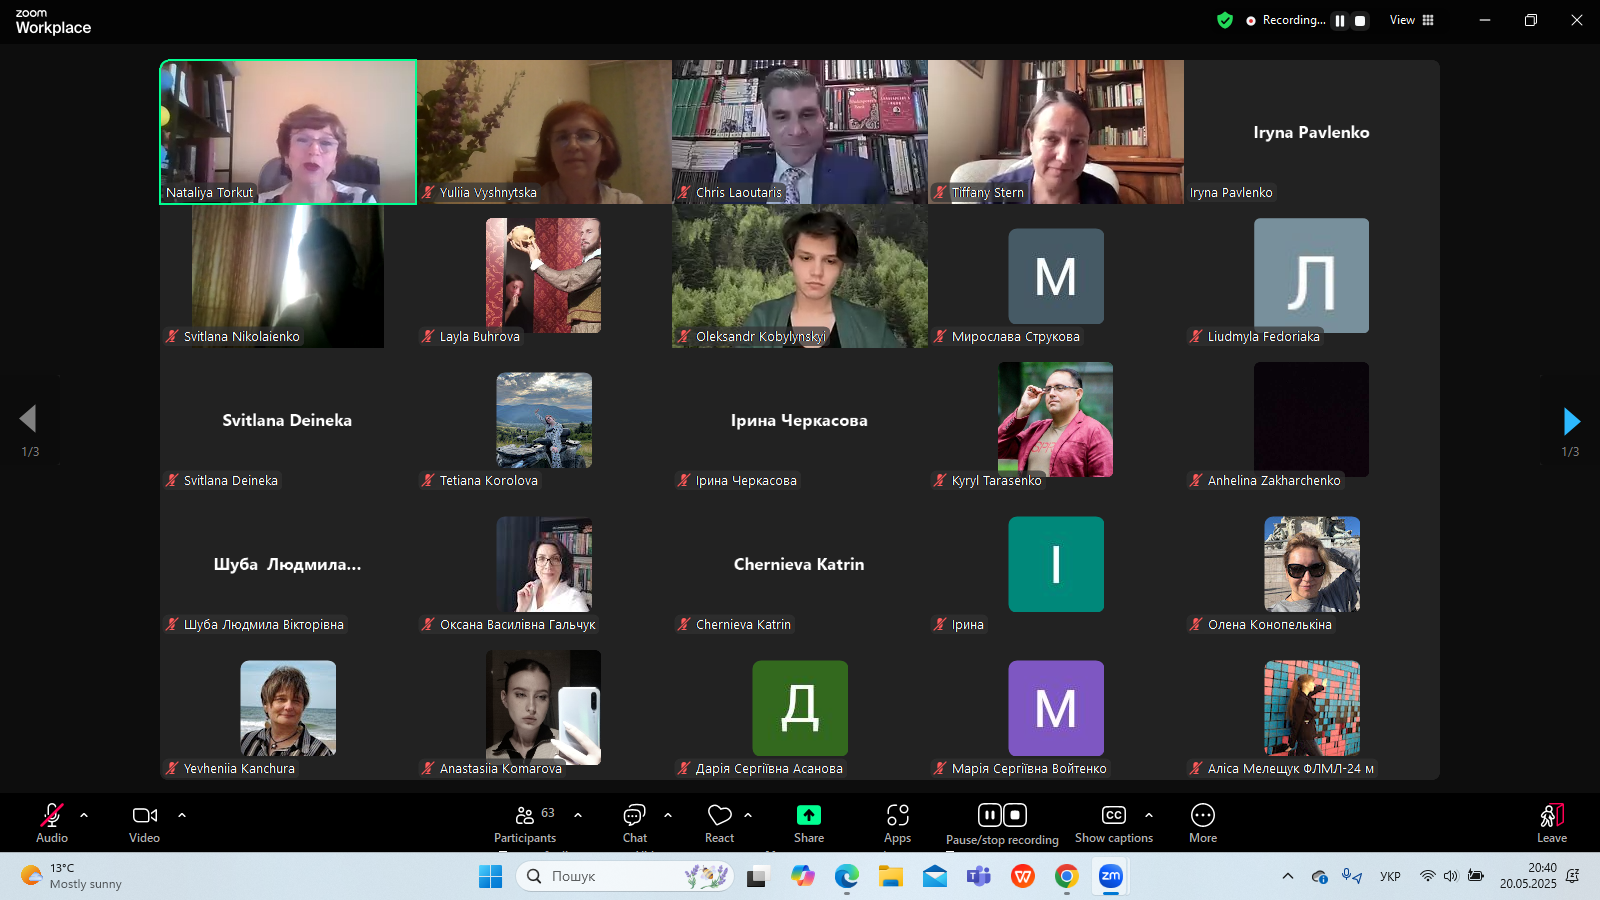Click the encryption shield icon
1600x900 pixels.
point(1224,20)
